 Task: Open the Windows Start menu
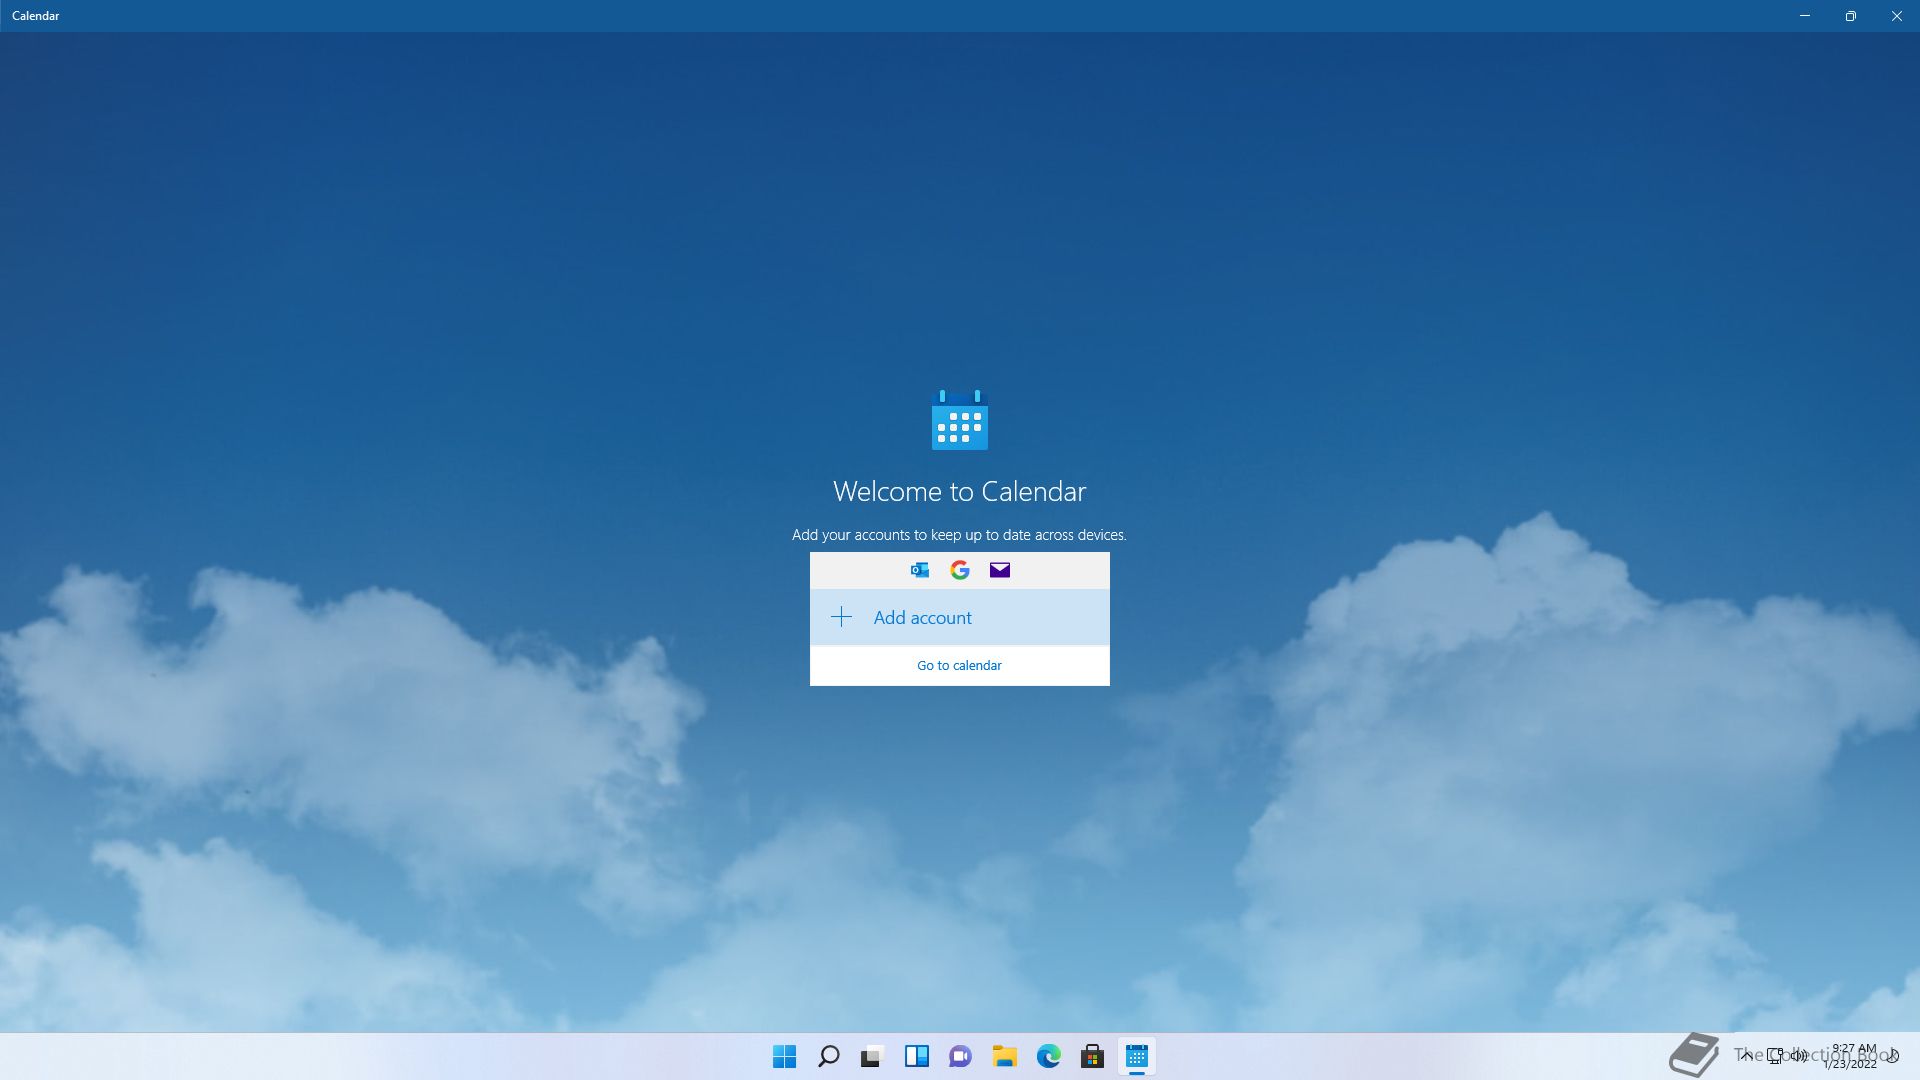[785, 1056]
